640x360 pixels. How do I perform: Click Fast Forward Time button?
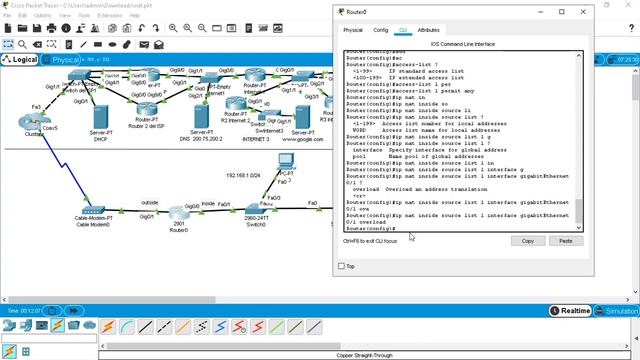(73, 311)
